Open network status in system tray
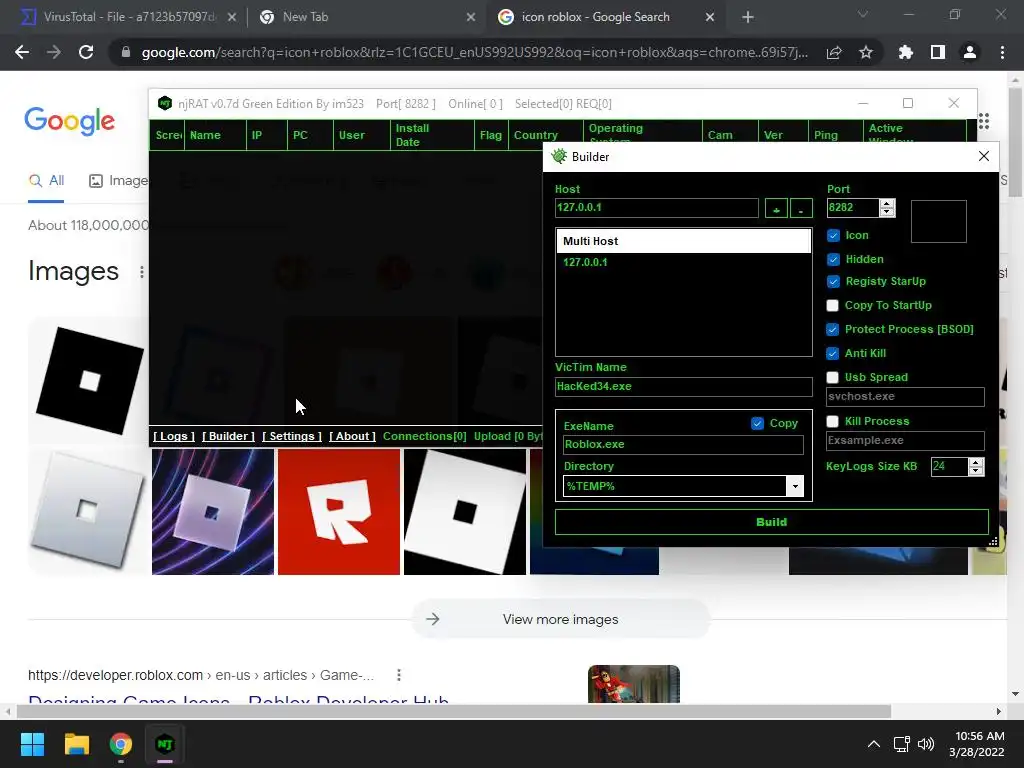 [902, 744]
